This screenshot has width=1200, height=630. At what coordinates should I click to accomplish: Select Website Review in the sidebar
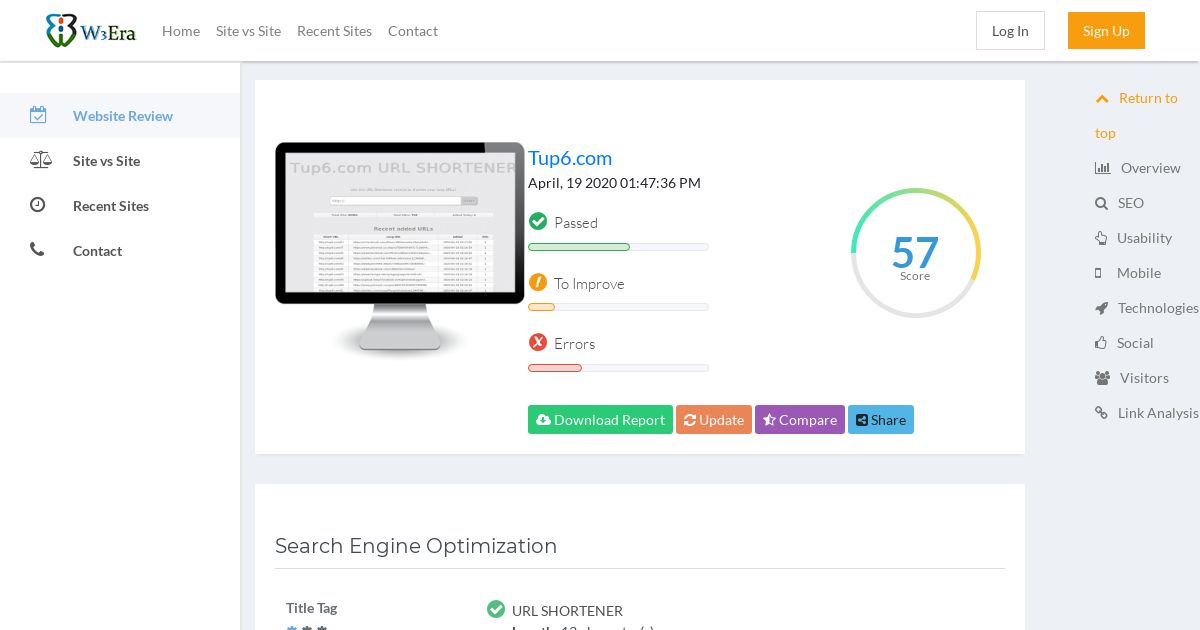(123, 116)
